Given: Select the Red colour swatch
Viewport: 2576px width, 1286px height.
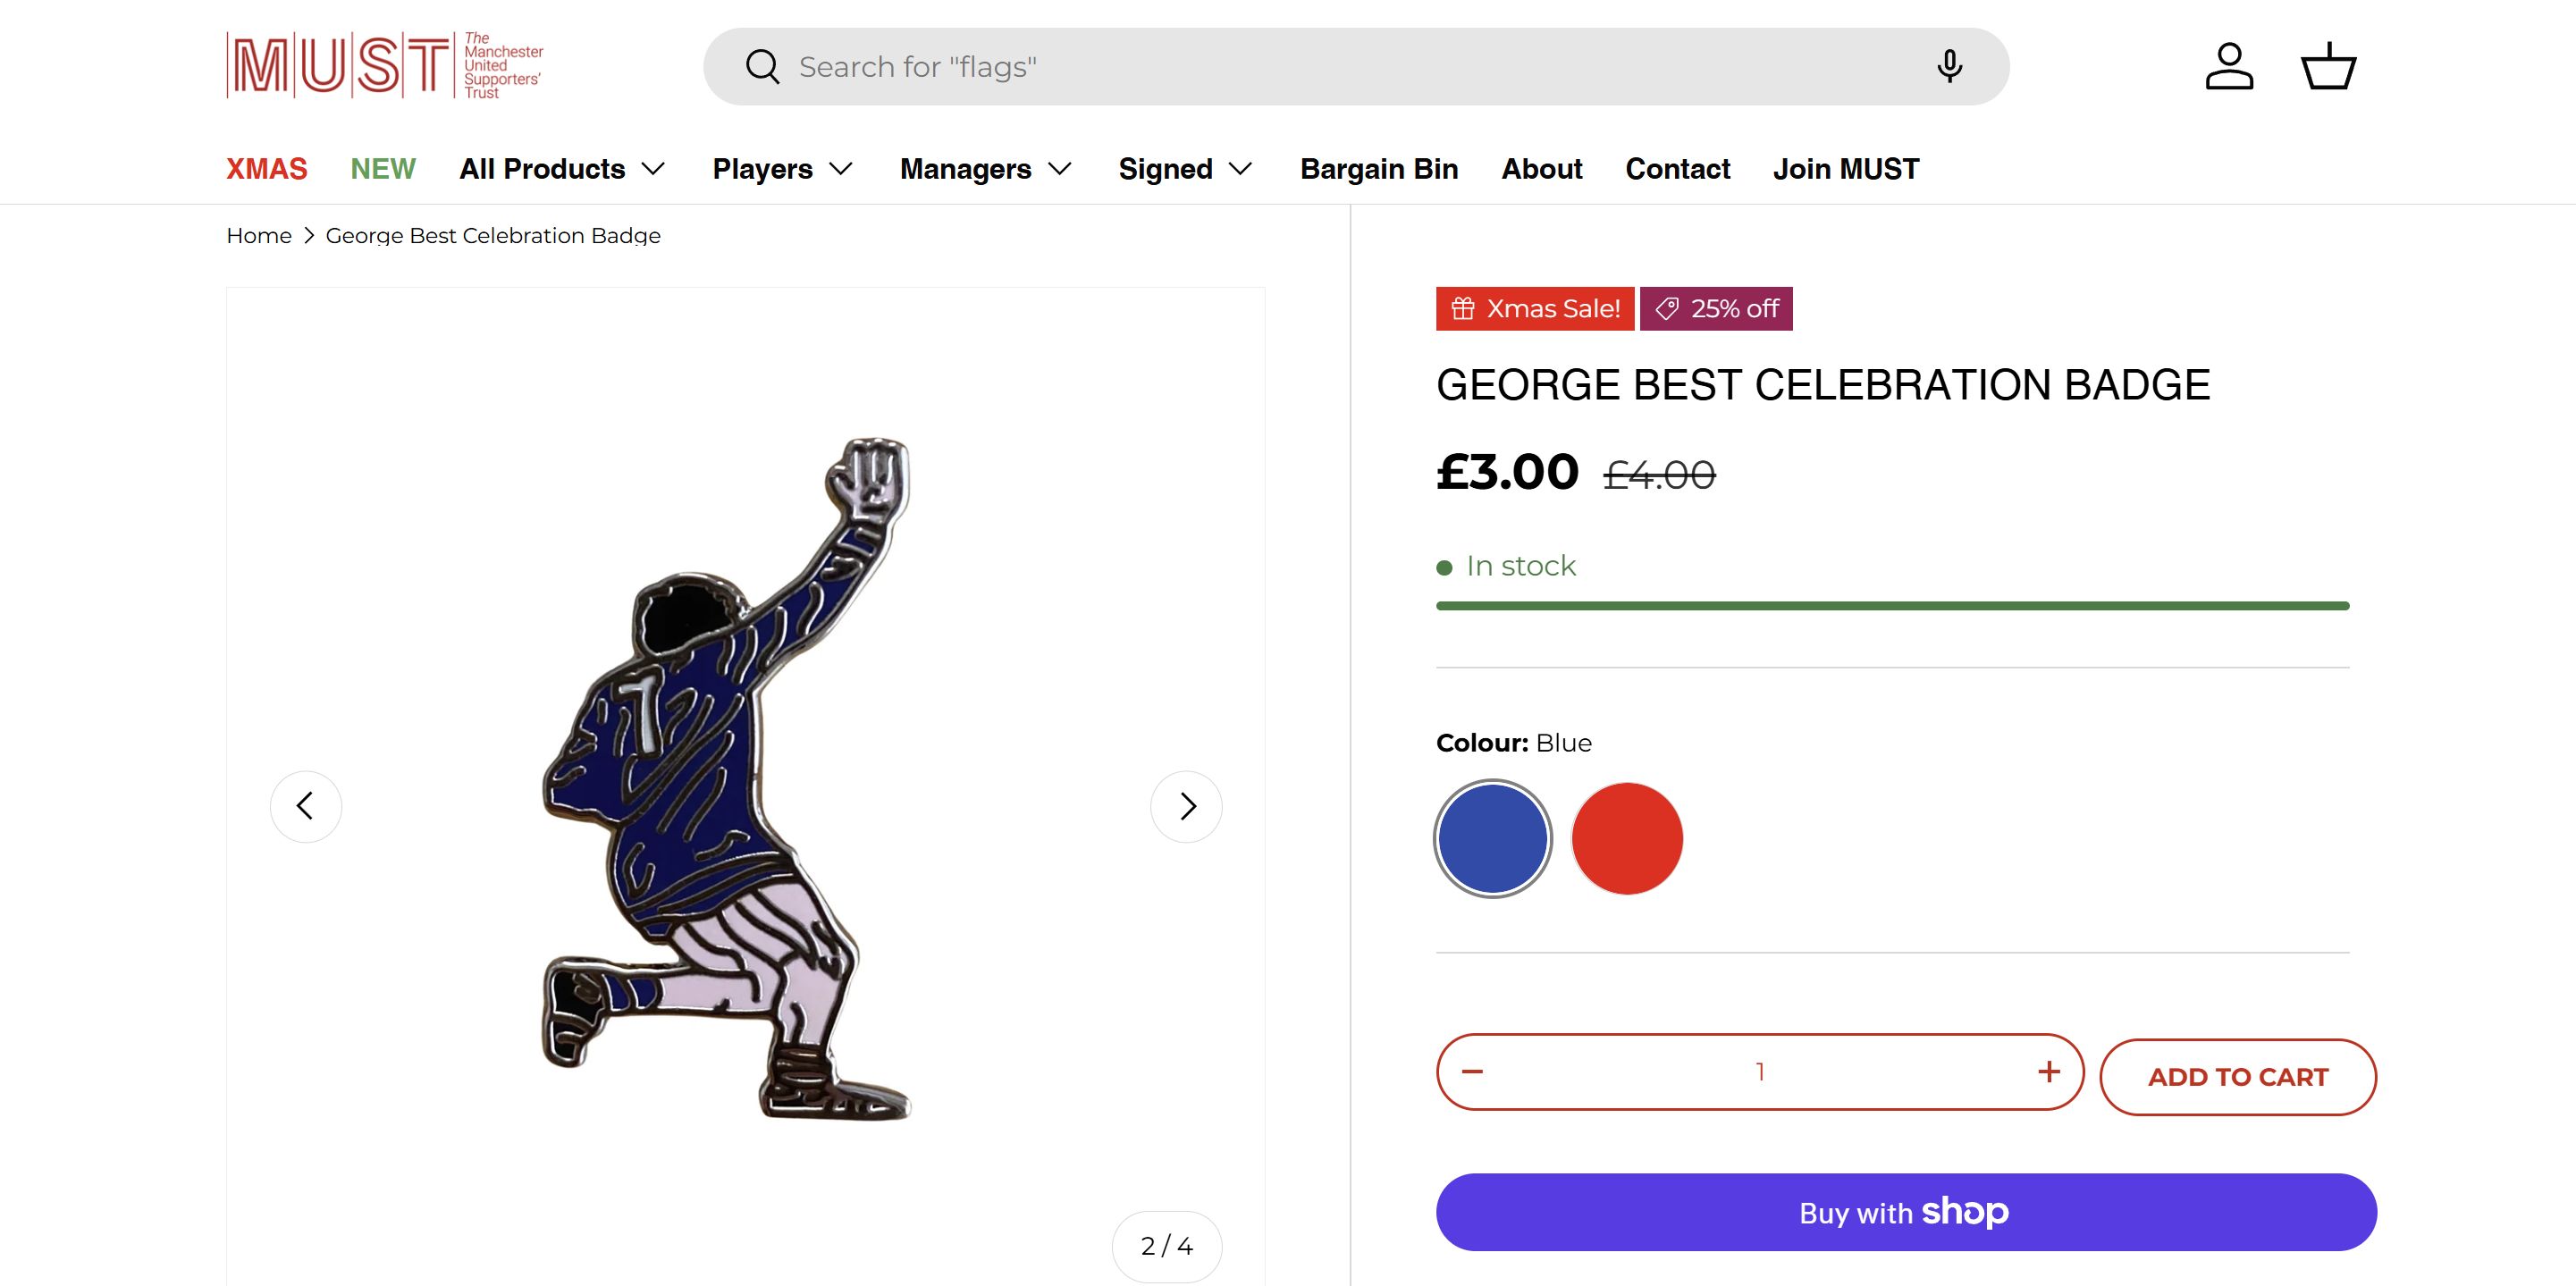Looking at the screenshot, I should click(x=1627, y=838).
